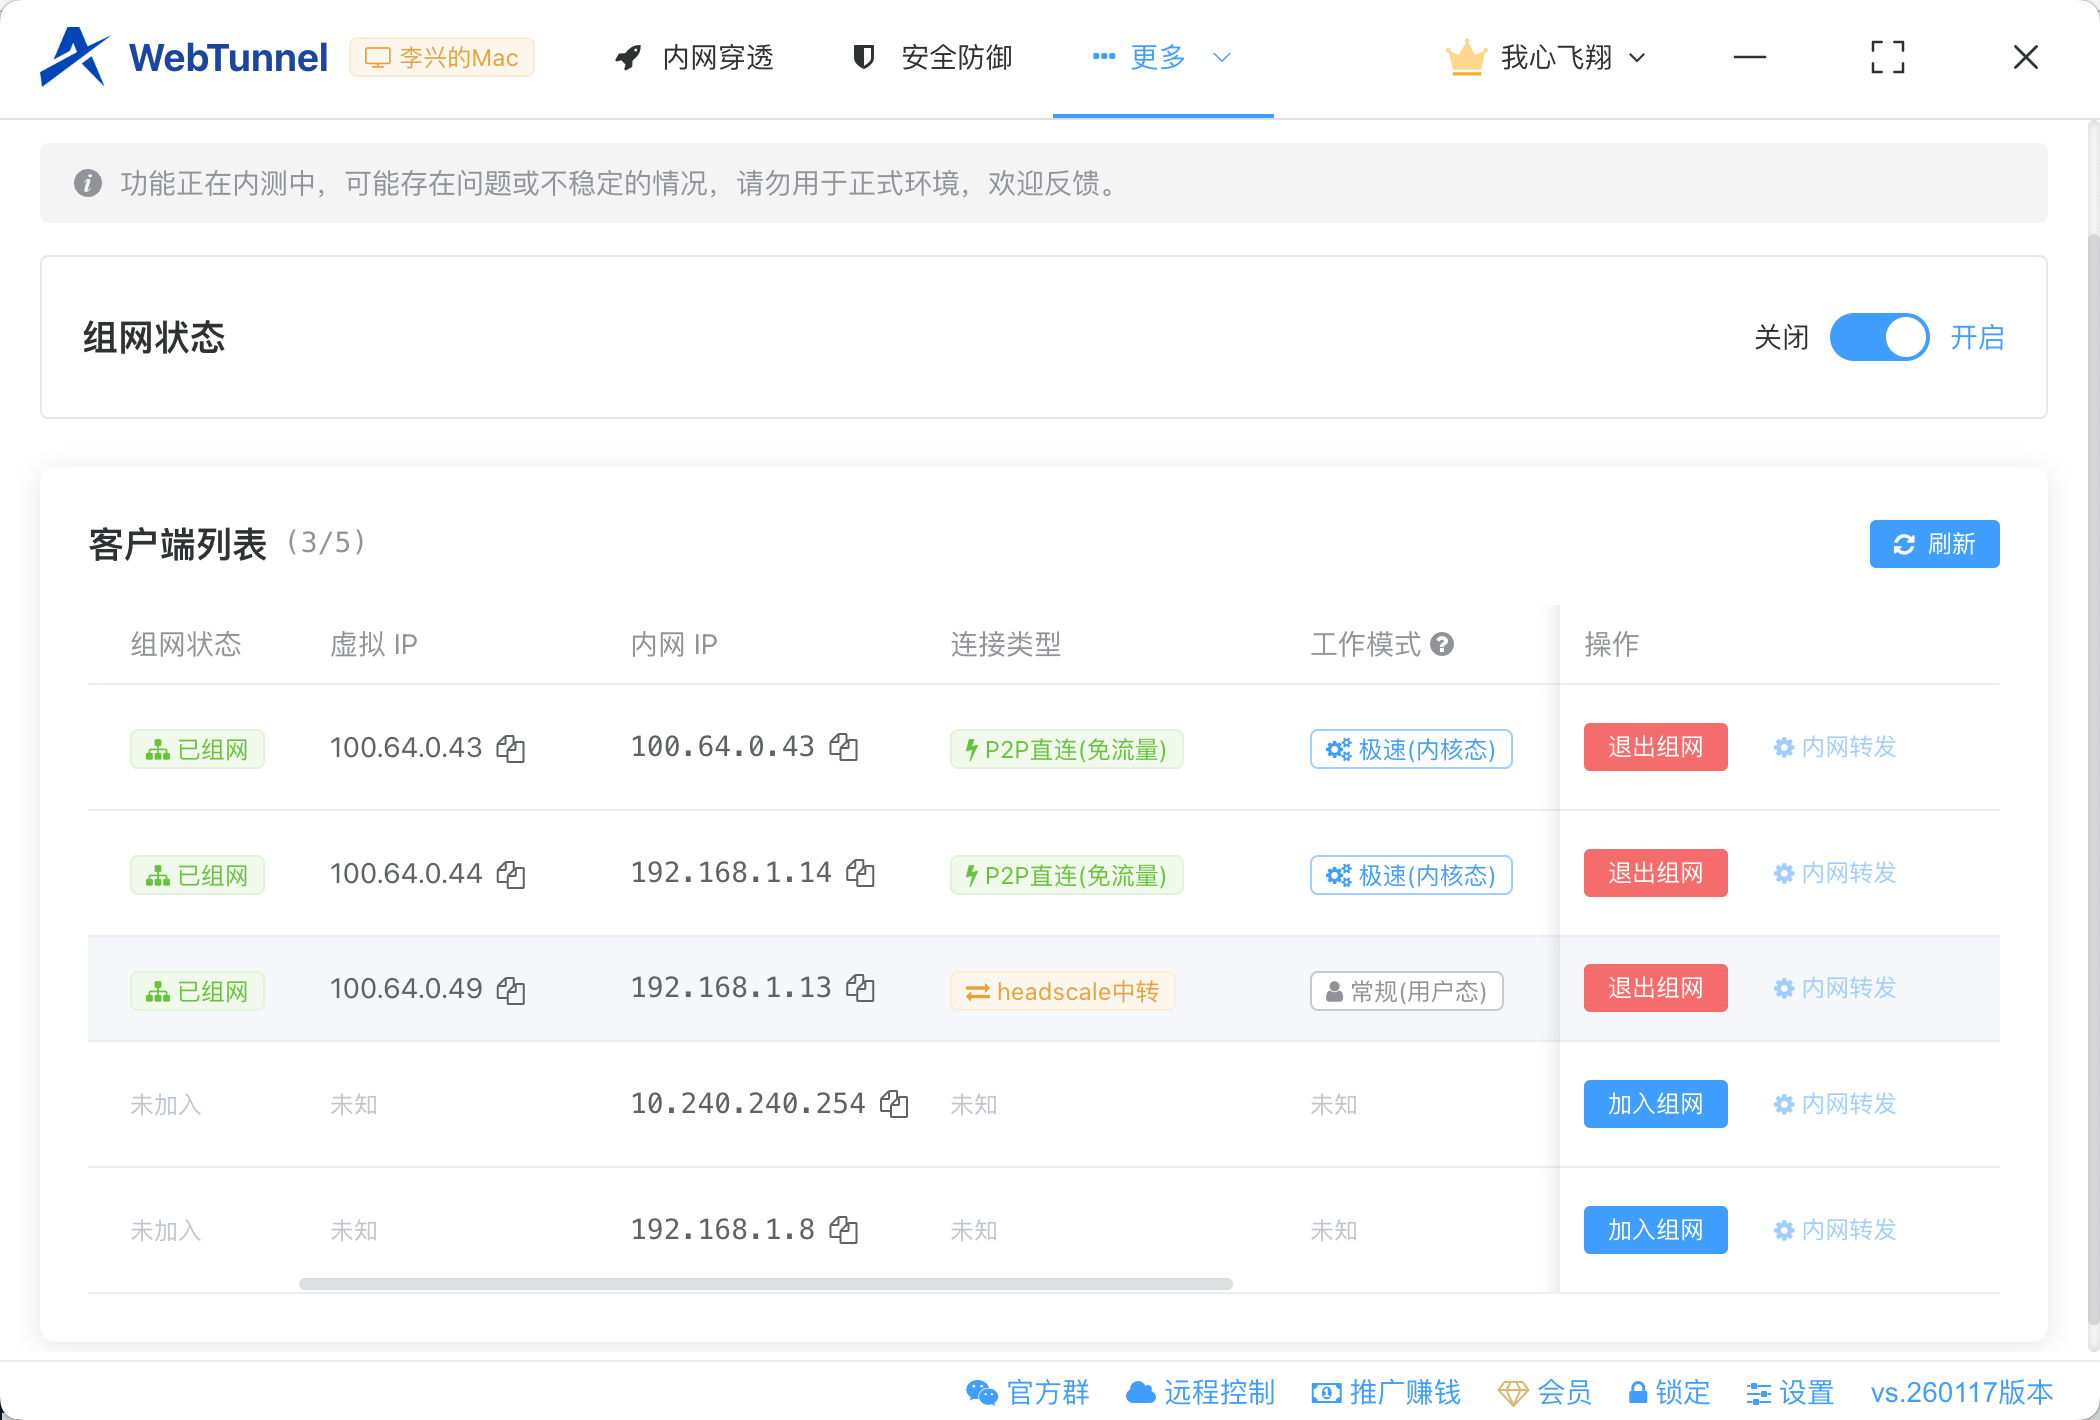
Task: Enable 内网转发 on the 10.240.240.254 row
Action: click(x=1834, y=1104)
